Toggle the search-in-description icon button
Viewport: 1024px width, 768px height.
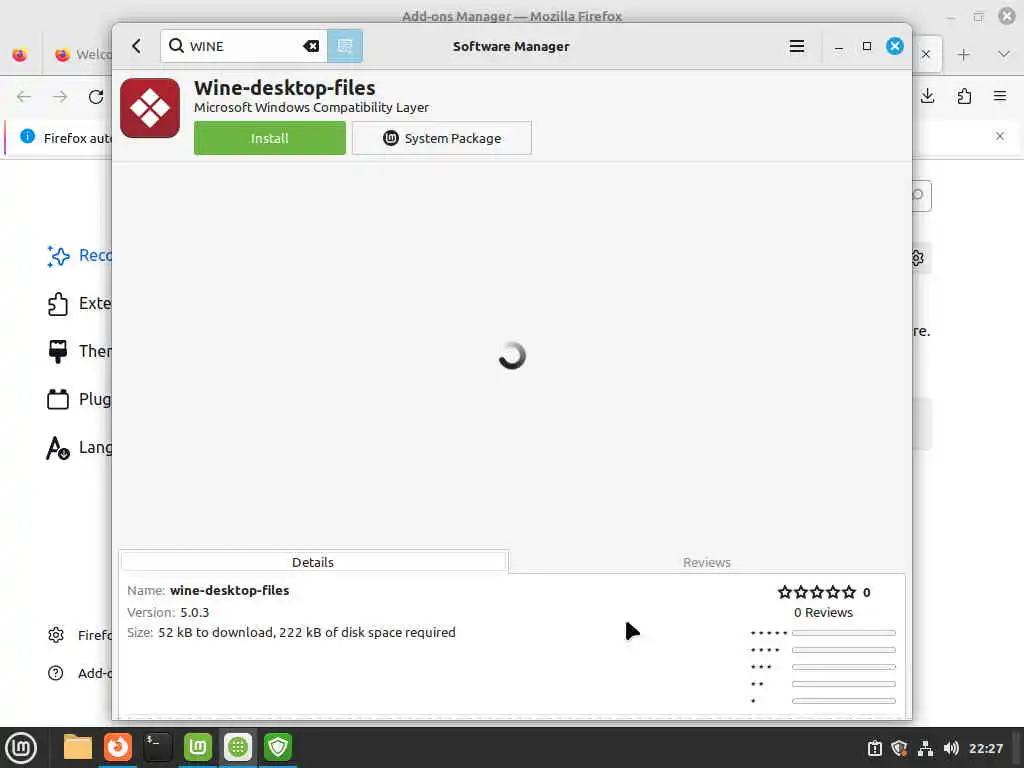pyautogui.click(x=345, y=46)
